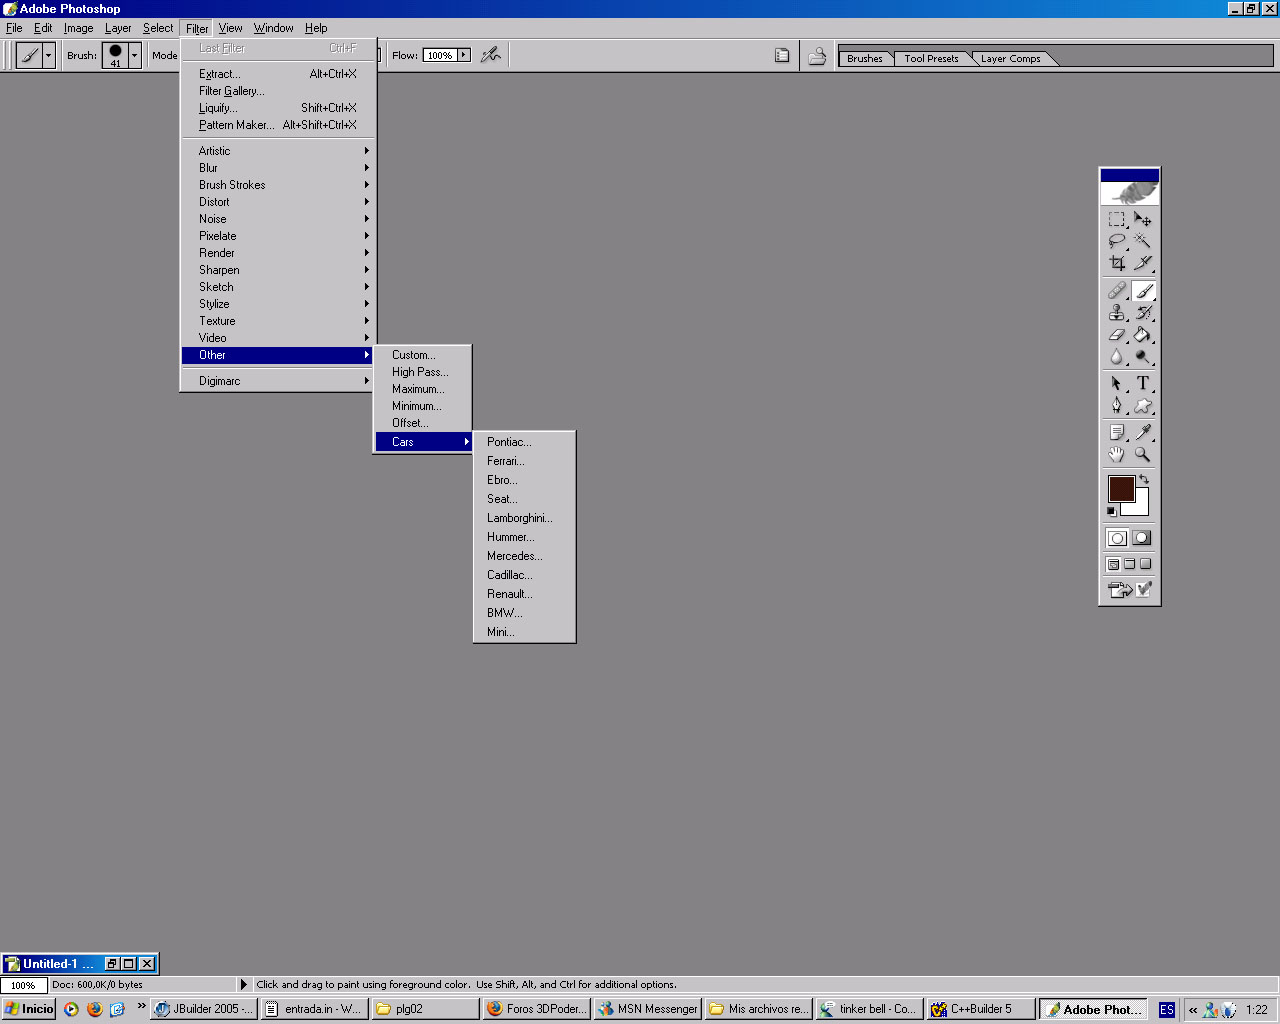1280x1024 pixels.
Task: Click the ES language indicator
Action: coord(1166,1010)
